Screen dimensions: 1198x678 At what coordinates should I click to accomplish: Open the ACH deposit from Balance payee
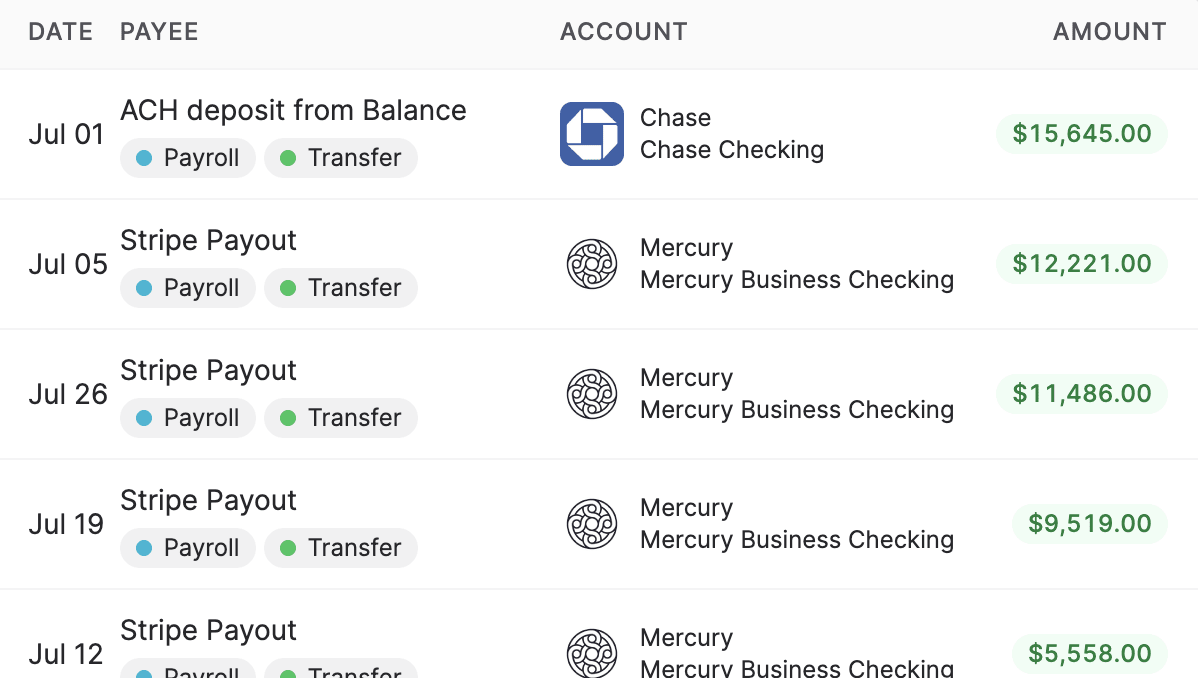[x=293, y=110]
